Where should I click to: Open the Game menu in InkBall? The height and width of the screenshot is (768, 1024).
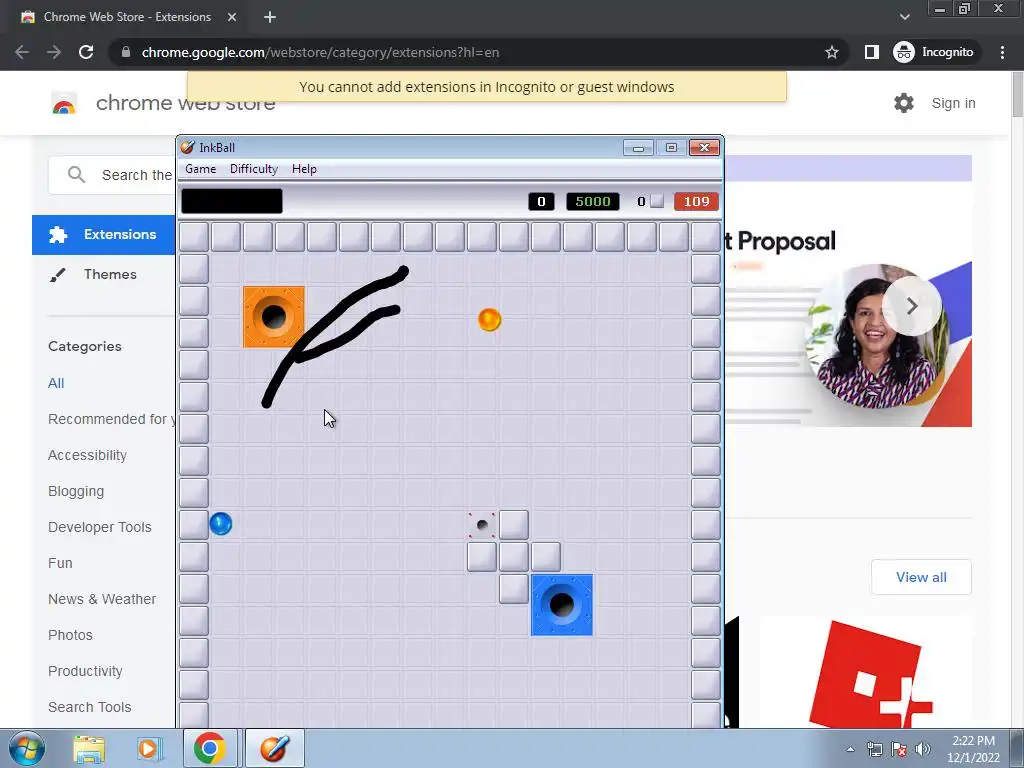pyautogui.click(x=200, y=169)
